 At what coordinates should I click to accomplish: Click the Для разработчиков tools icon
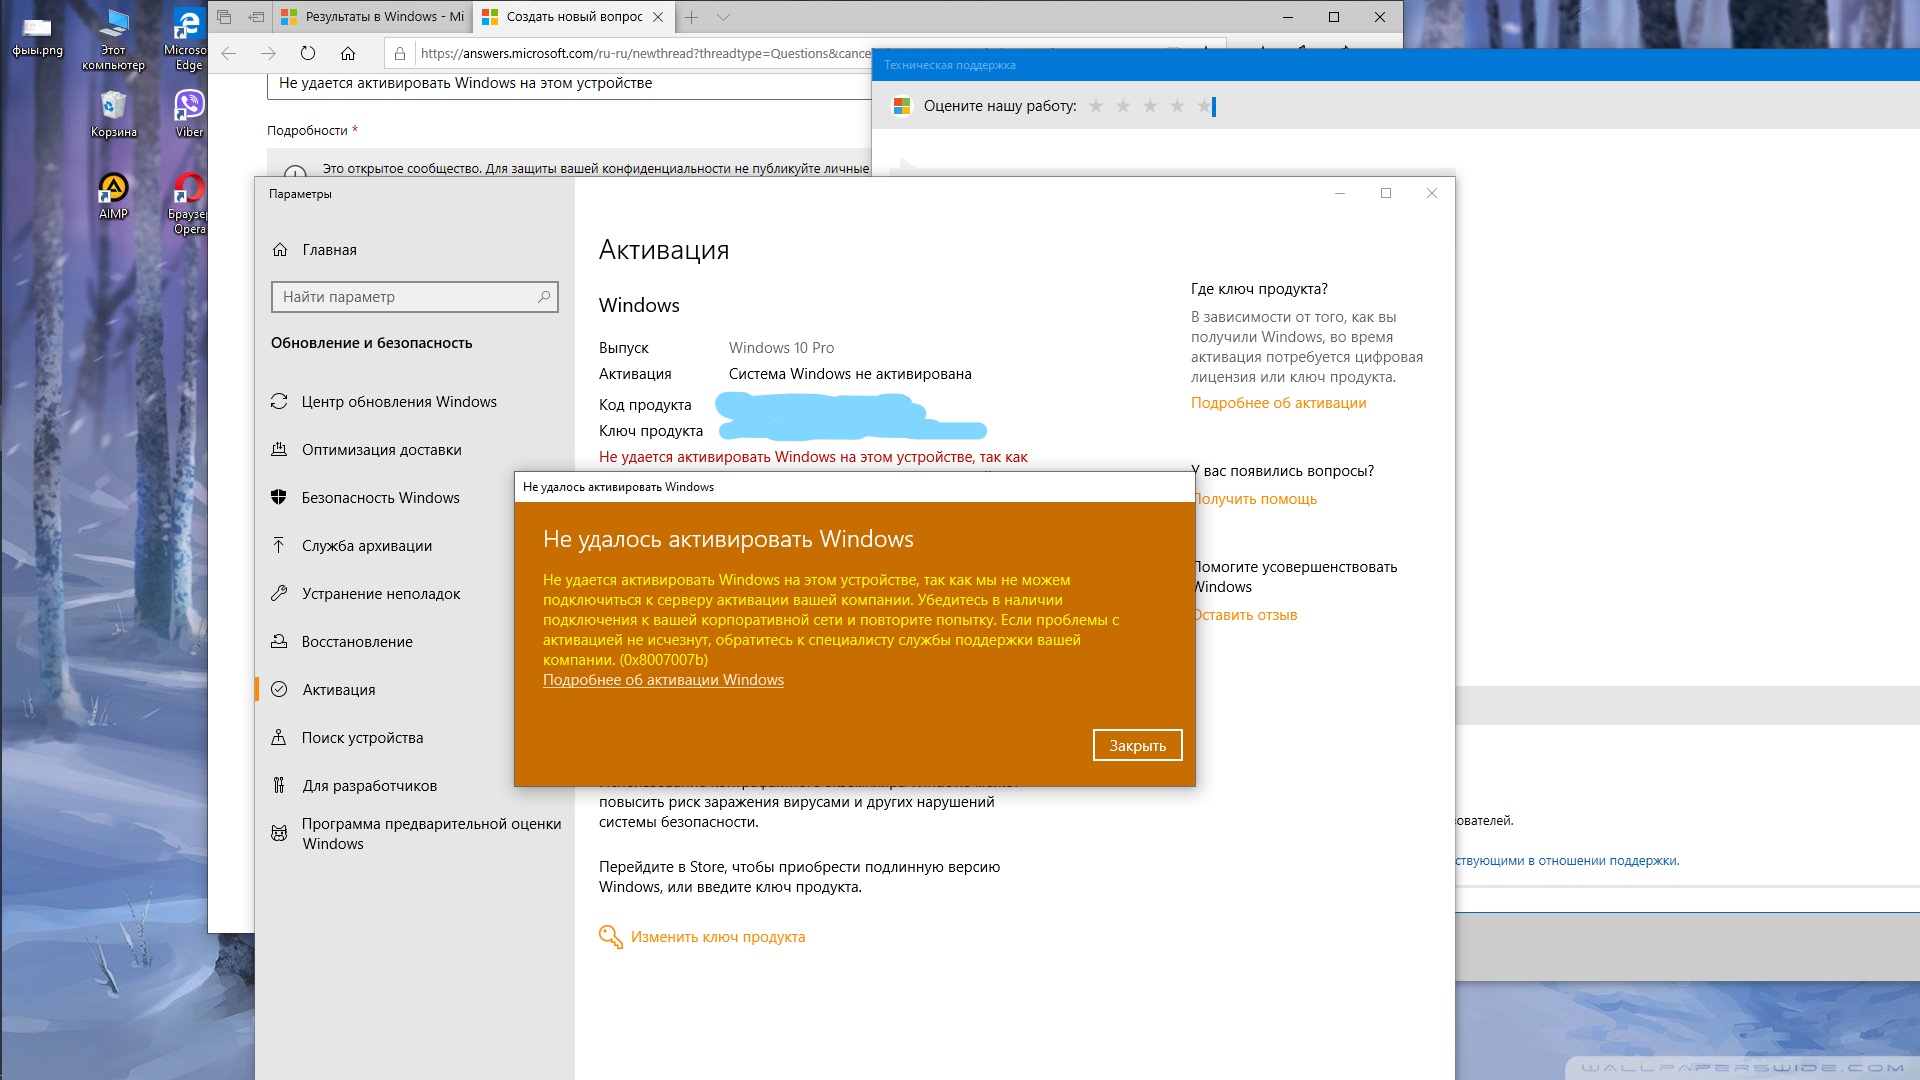[x=279, y=785]
